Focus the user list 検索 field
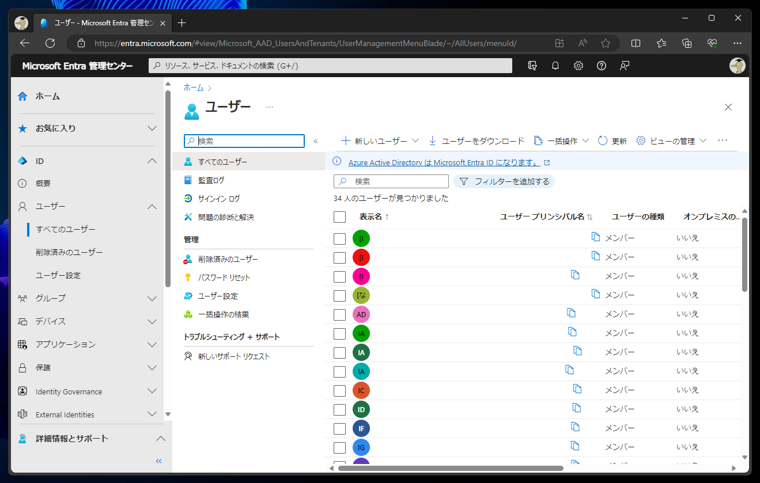760x483 pixels. pyautogui.click(x=391, y=181)
